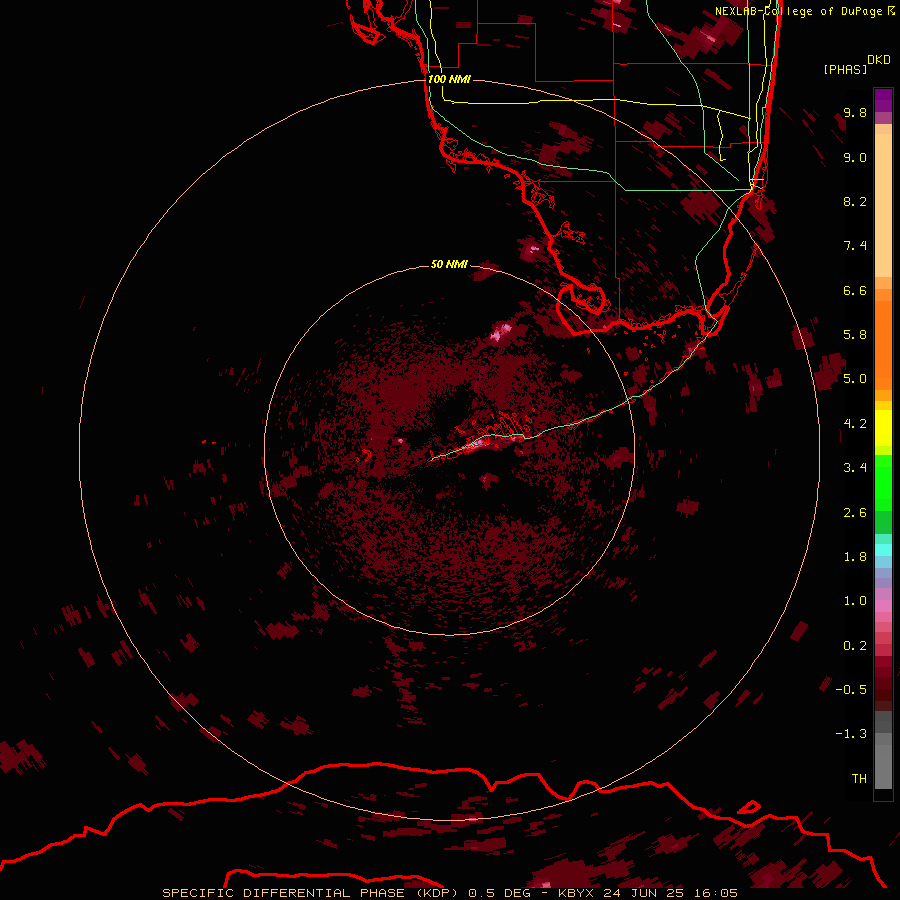Viewport: 900px width, 900px height.
Task: Click the 2.6 value on the color scale
Action: click(x=855, y=513)
